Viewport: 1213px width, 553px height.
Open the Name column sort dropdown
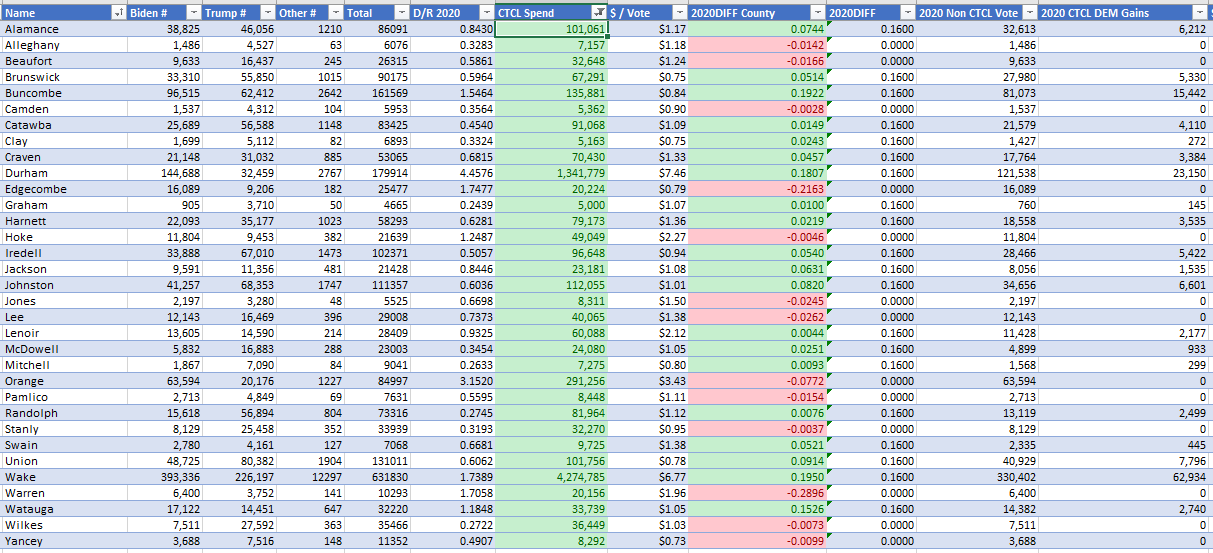(x=119, y=13)
